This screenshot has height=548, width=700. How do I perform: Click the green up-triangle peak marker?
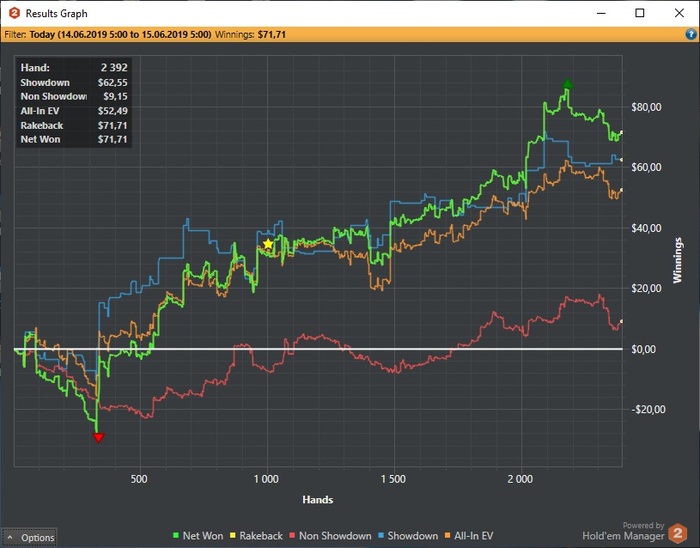[567, 83]
